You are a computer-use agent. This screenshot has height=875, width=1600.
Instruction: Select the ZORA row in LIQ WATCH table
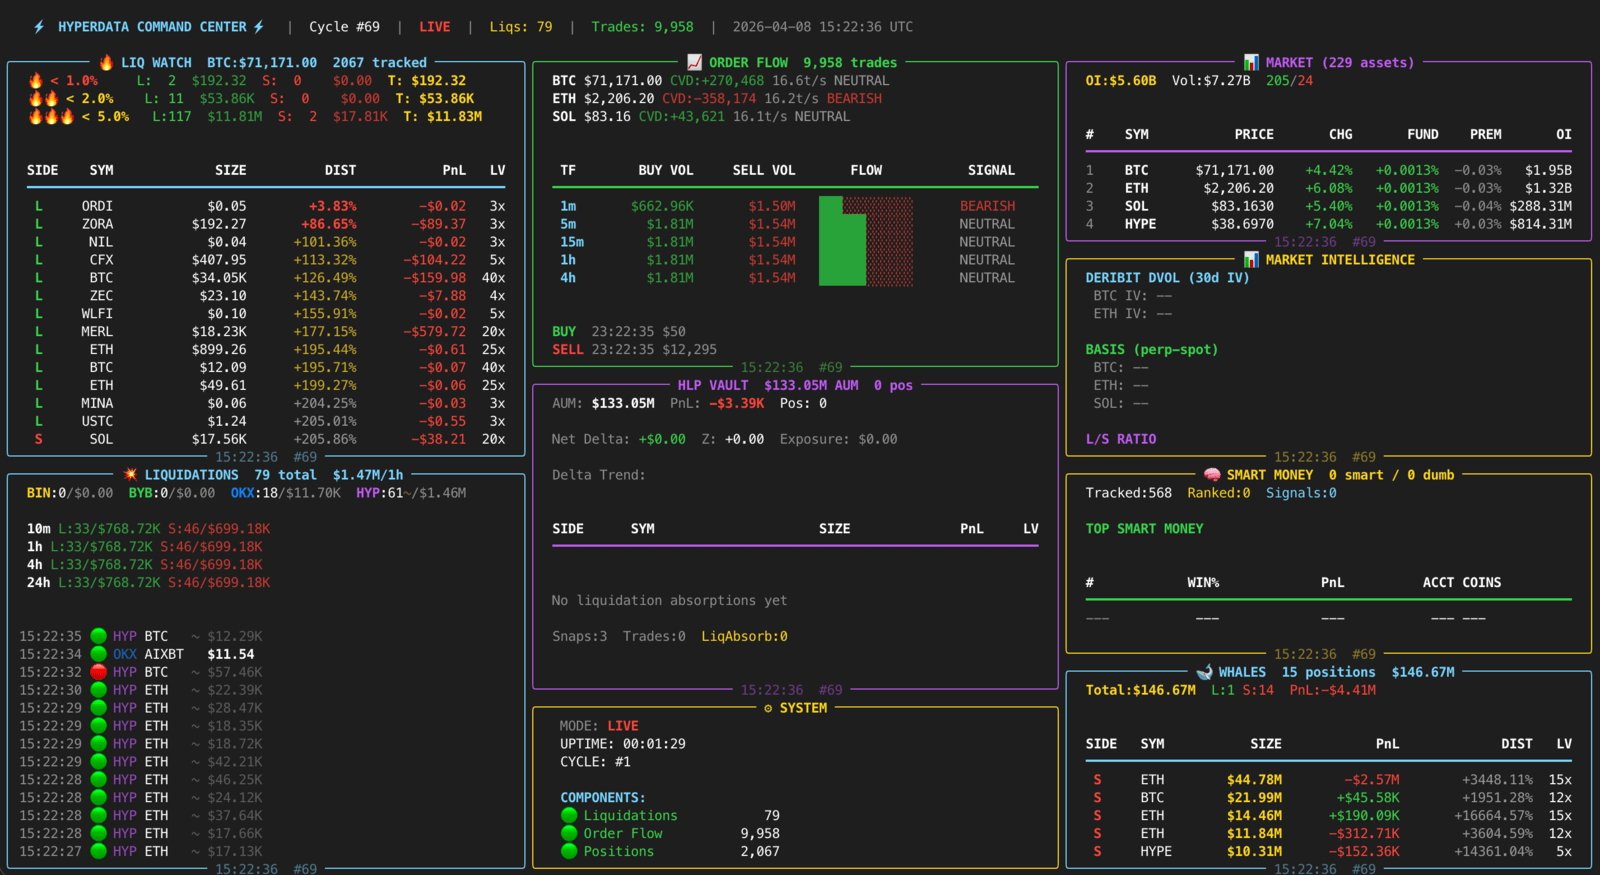pyautogui.click(x=266, y=224)
